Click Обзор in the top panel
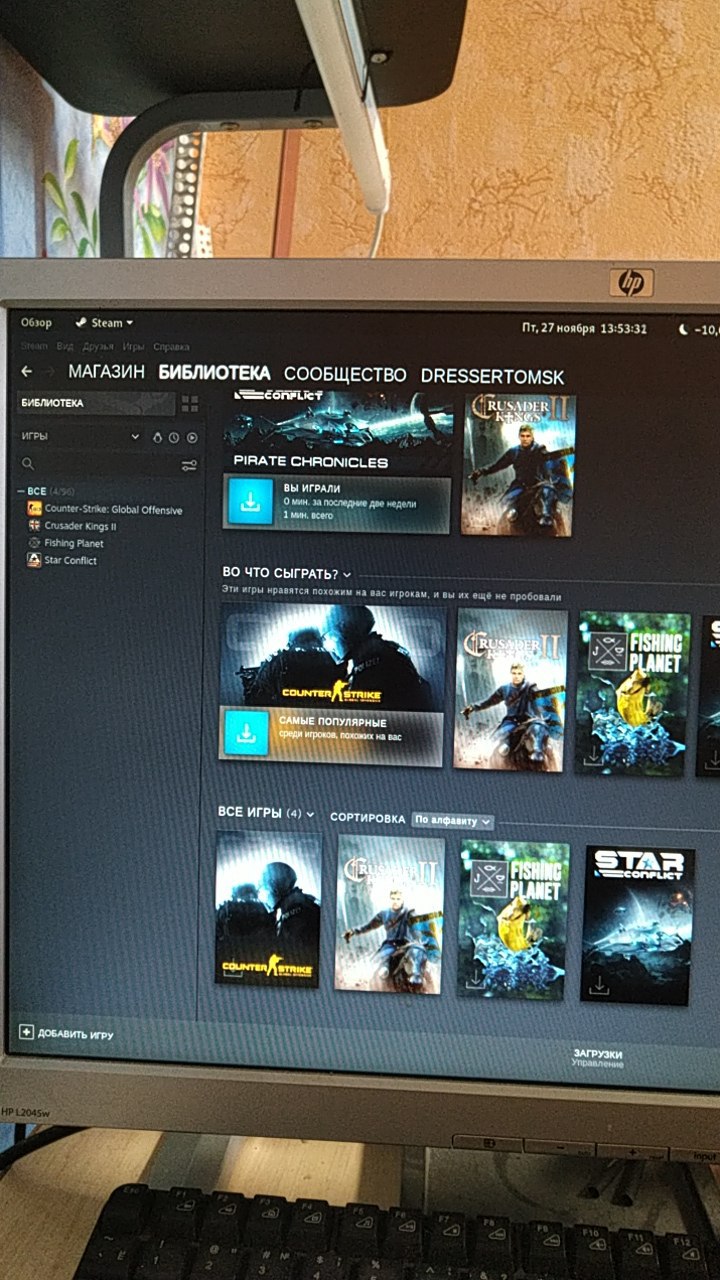 tap(36, 322)
